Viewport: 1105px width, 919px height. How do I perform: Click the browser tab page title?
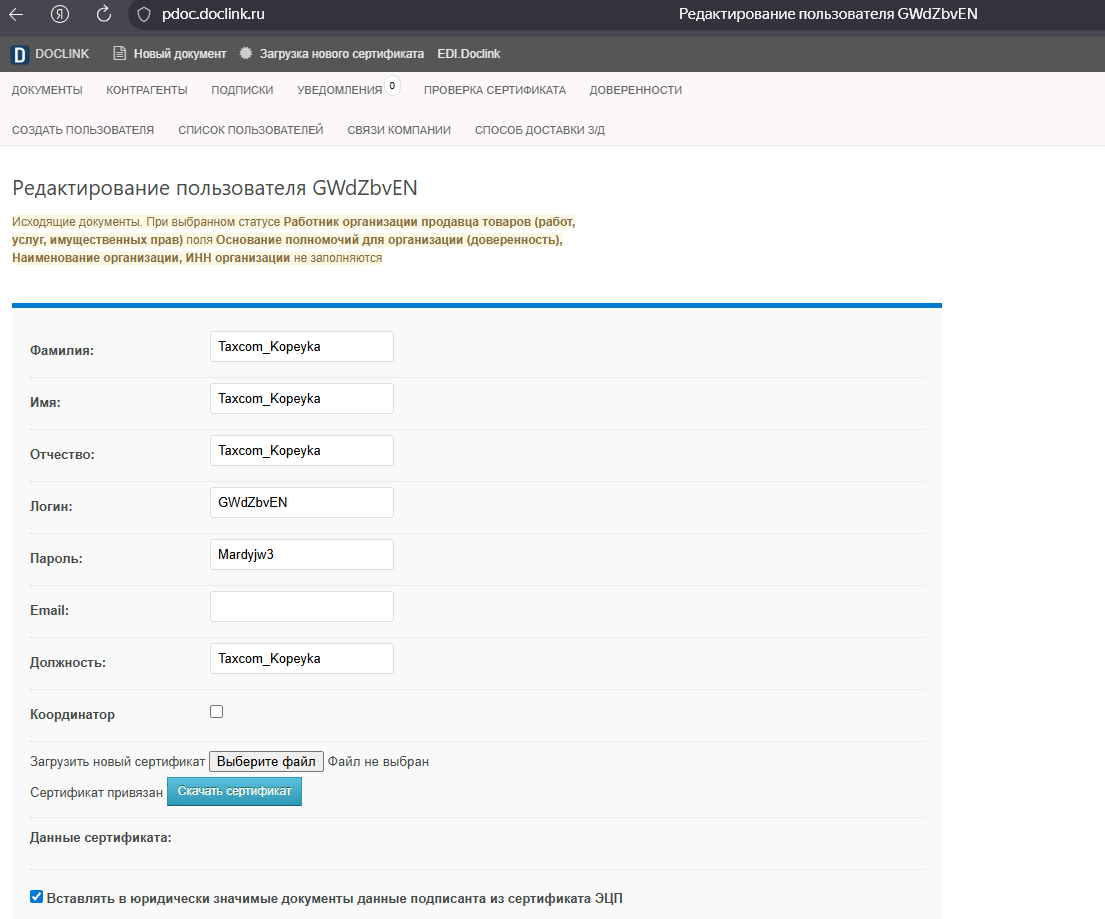(828, 14)
